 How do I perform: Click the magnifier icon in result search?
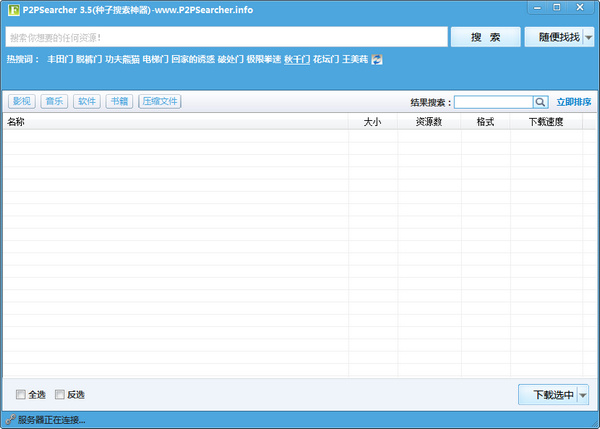[540, 102]
